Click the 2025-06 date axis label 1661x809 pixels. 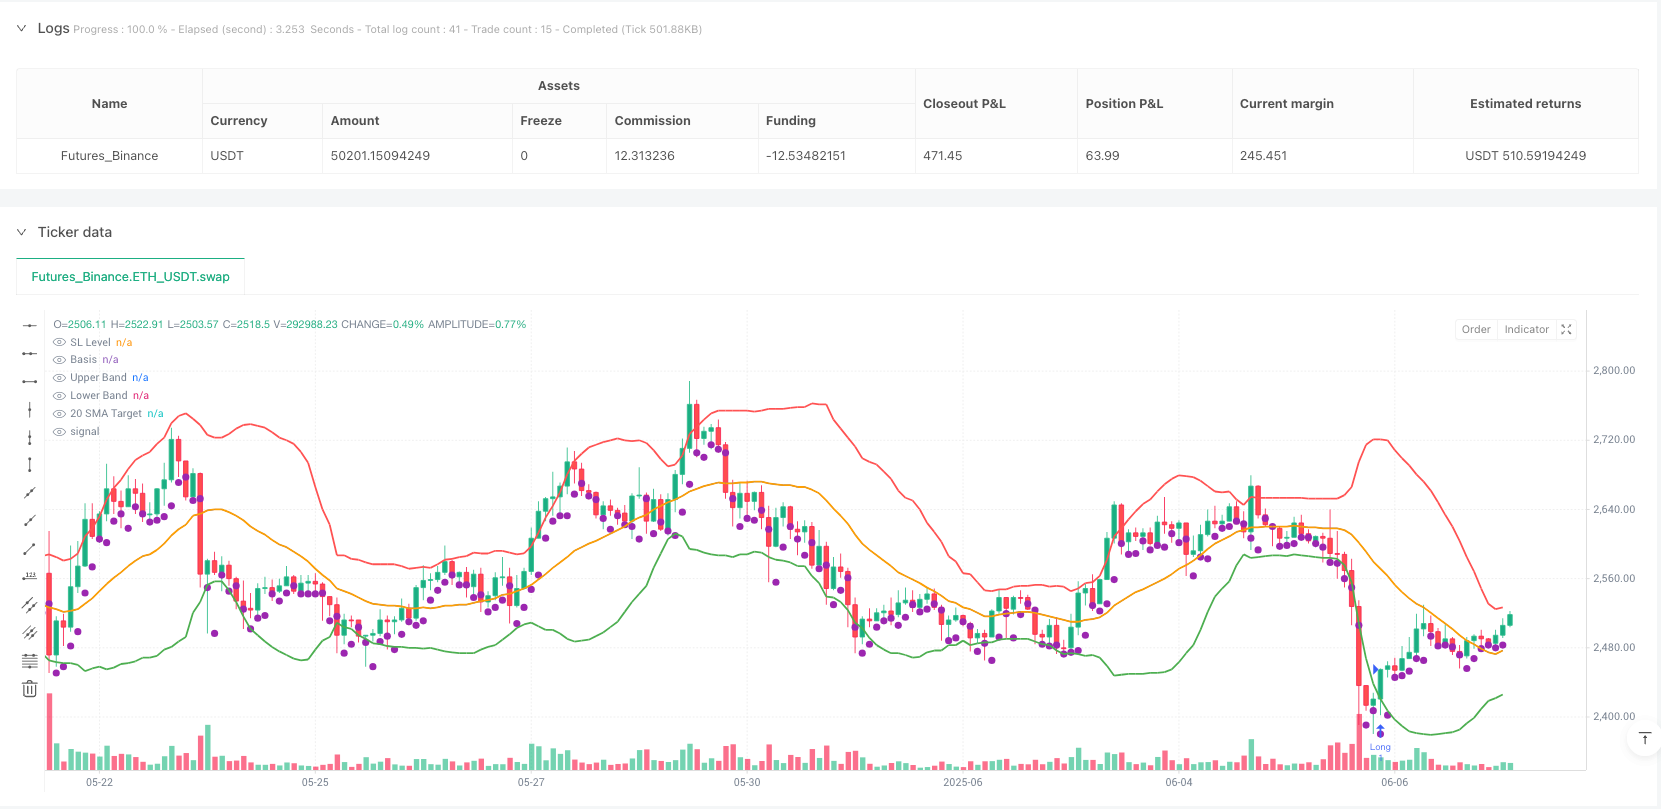963,782
